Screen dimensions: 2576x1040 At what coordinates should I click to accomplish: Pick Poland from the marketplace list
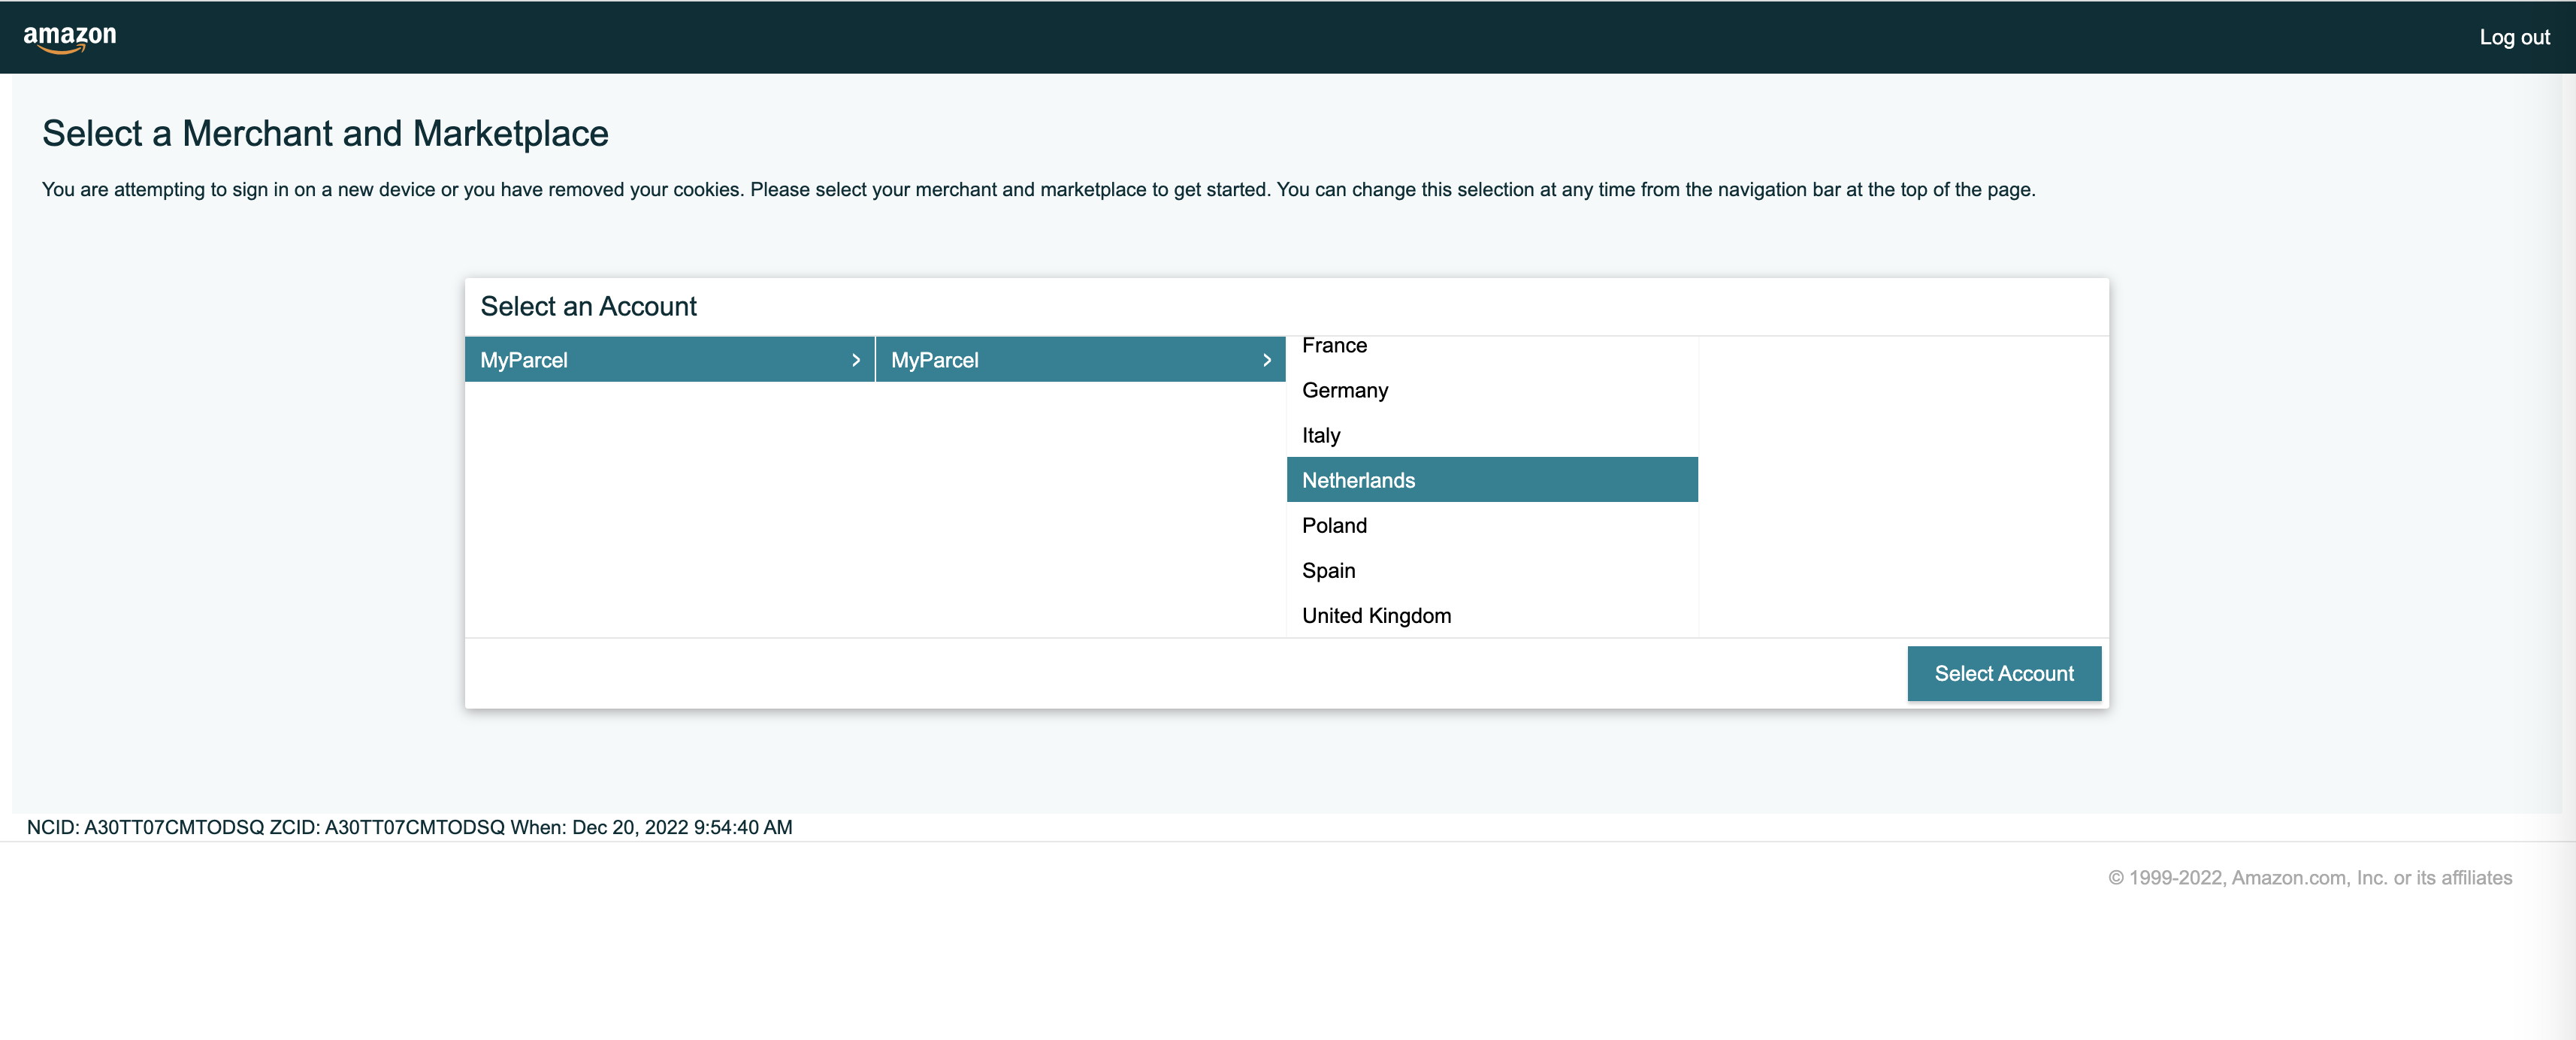tap(1334, 525)
